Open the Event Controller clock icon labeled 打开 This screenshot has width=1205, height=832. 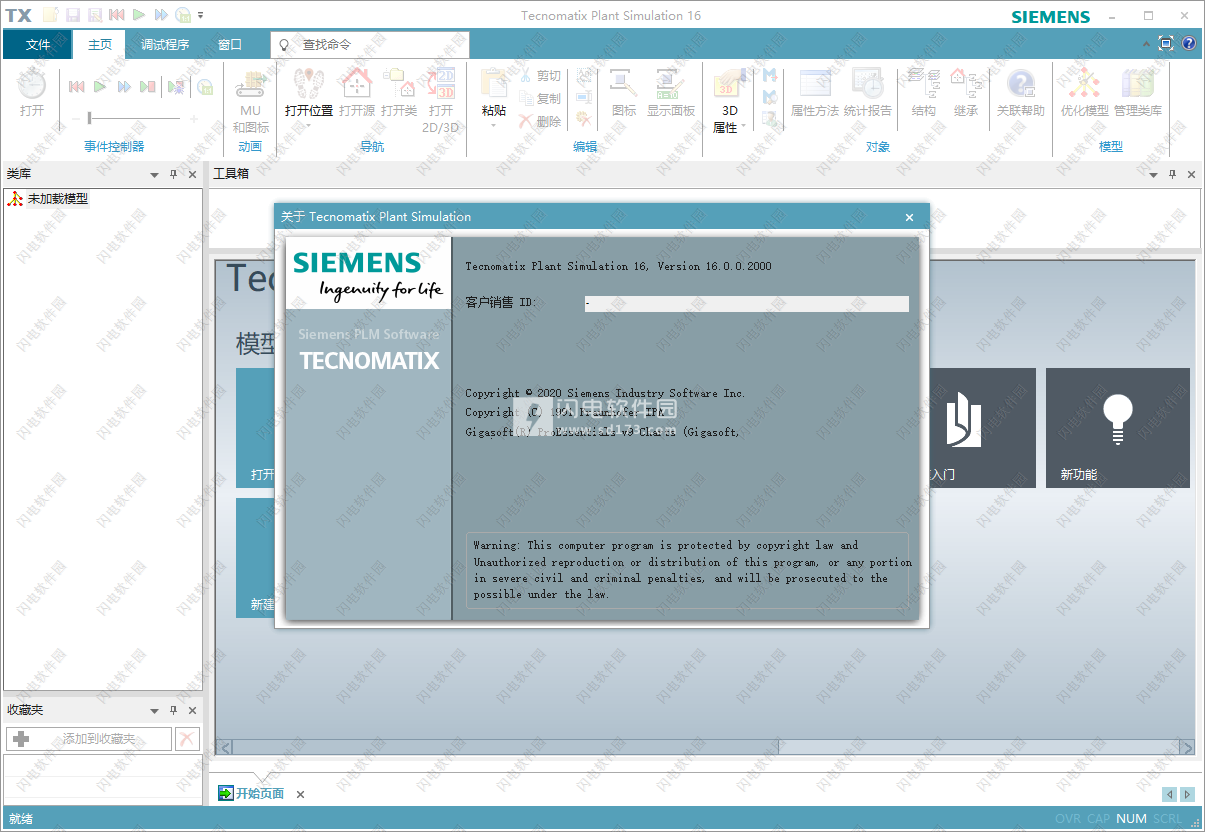pos(32,85)
